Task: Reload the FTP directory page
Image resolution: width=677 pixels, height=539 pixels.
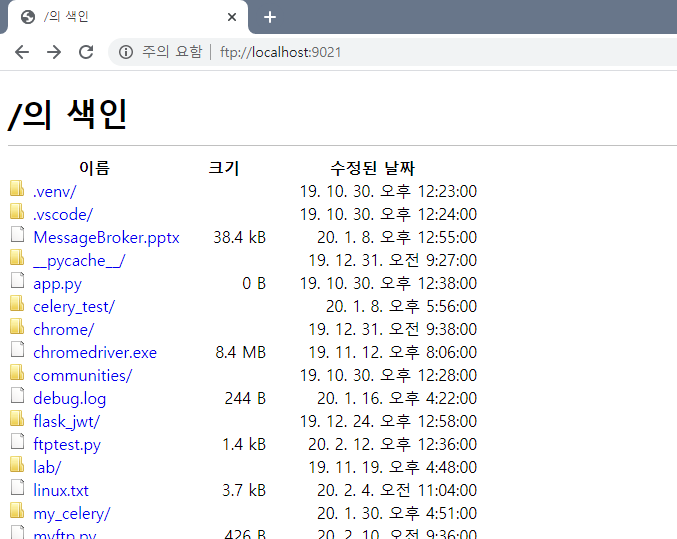Action: 86,52
